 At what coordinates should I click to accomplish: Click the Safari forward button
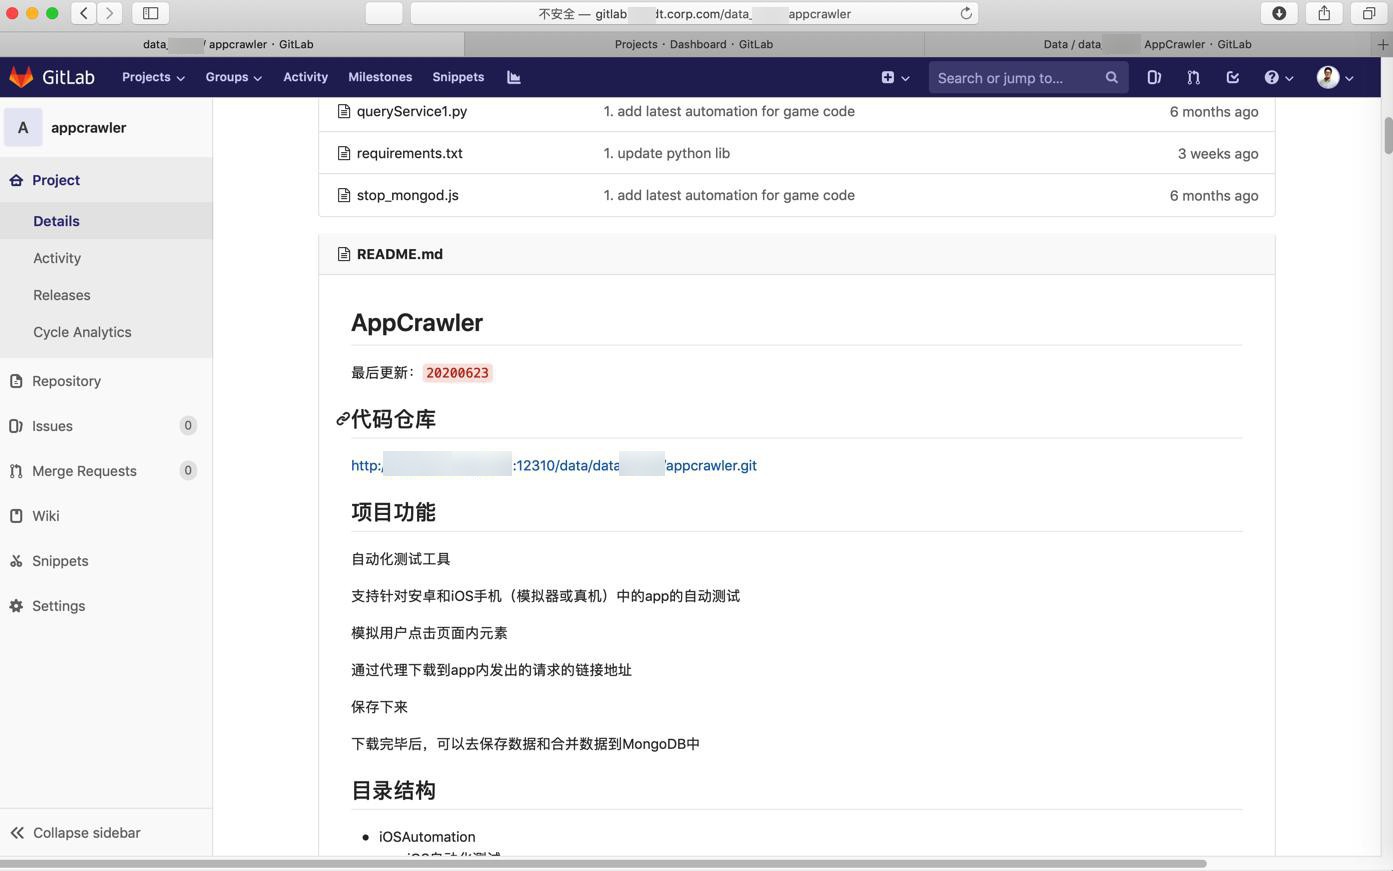(110, 13)
